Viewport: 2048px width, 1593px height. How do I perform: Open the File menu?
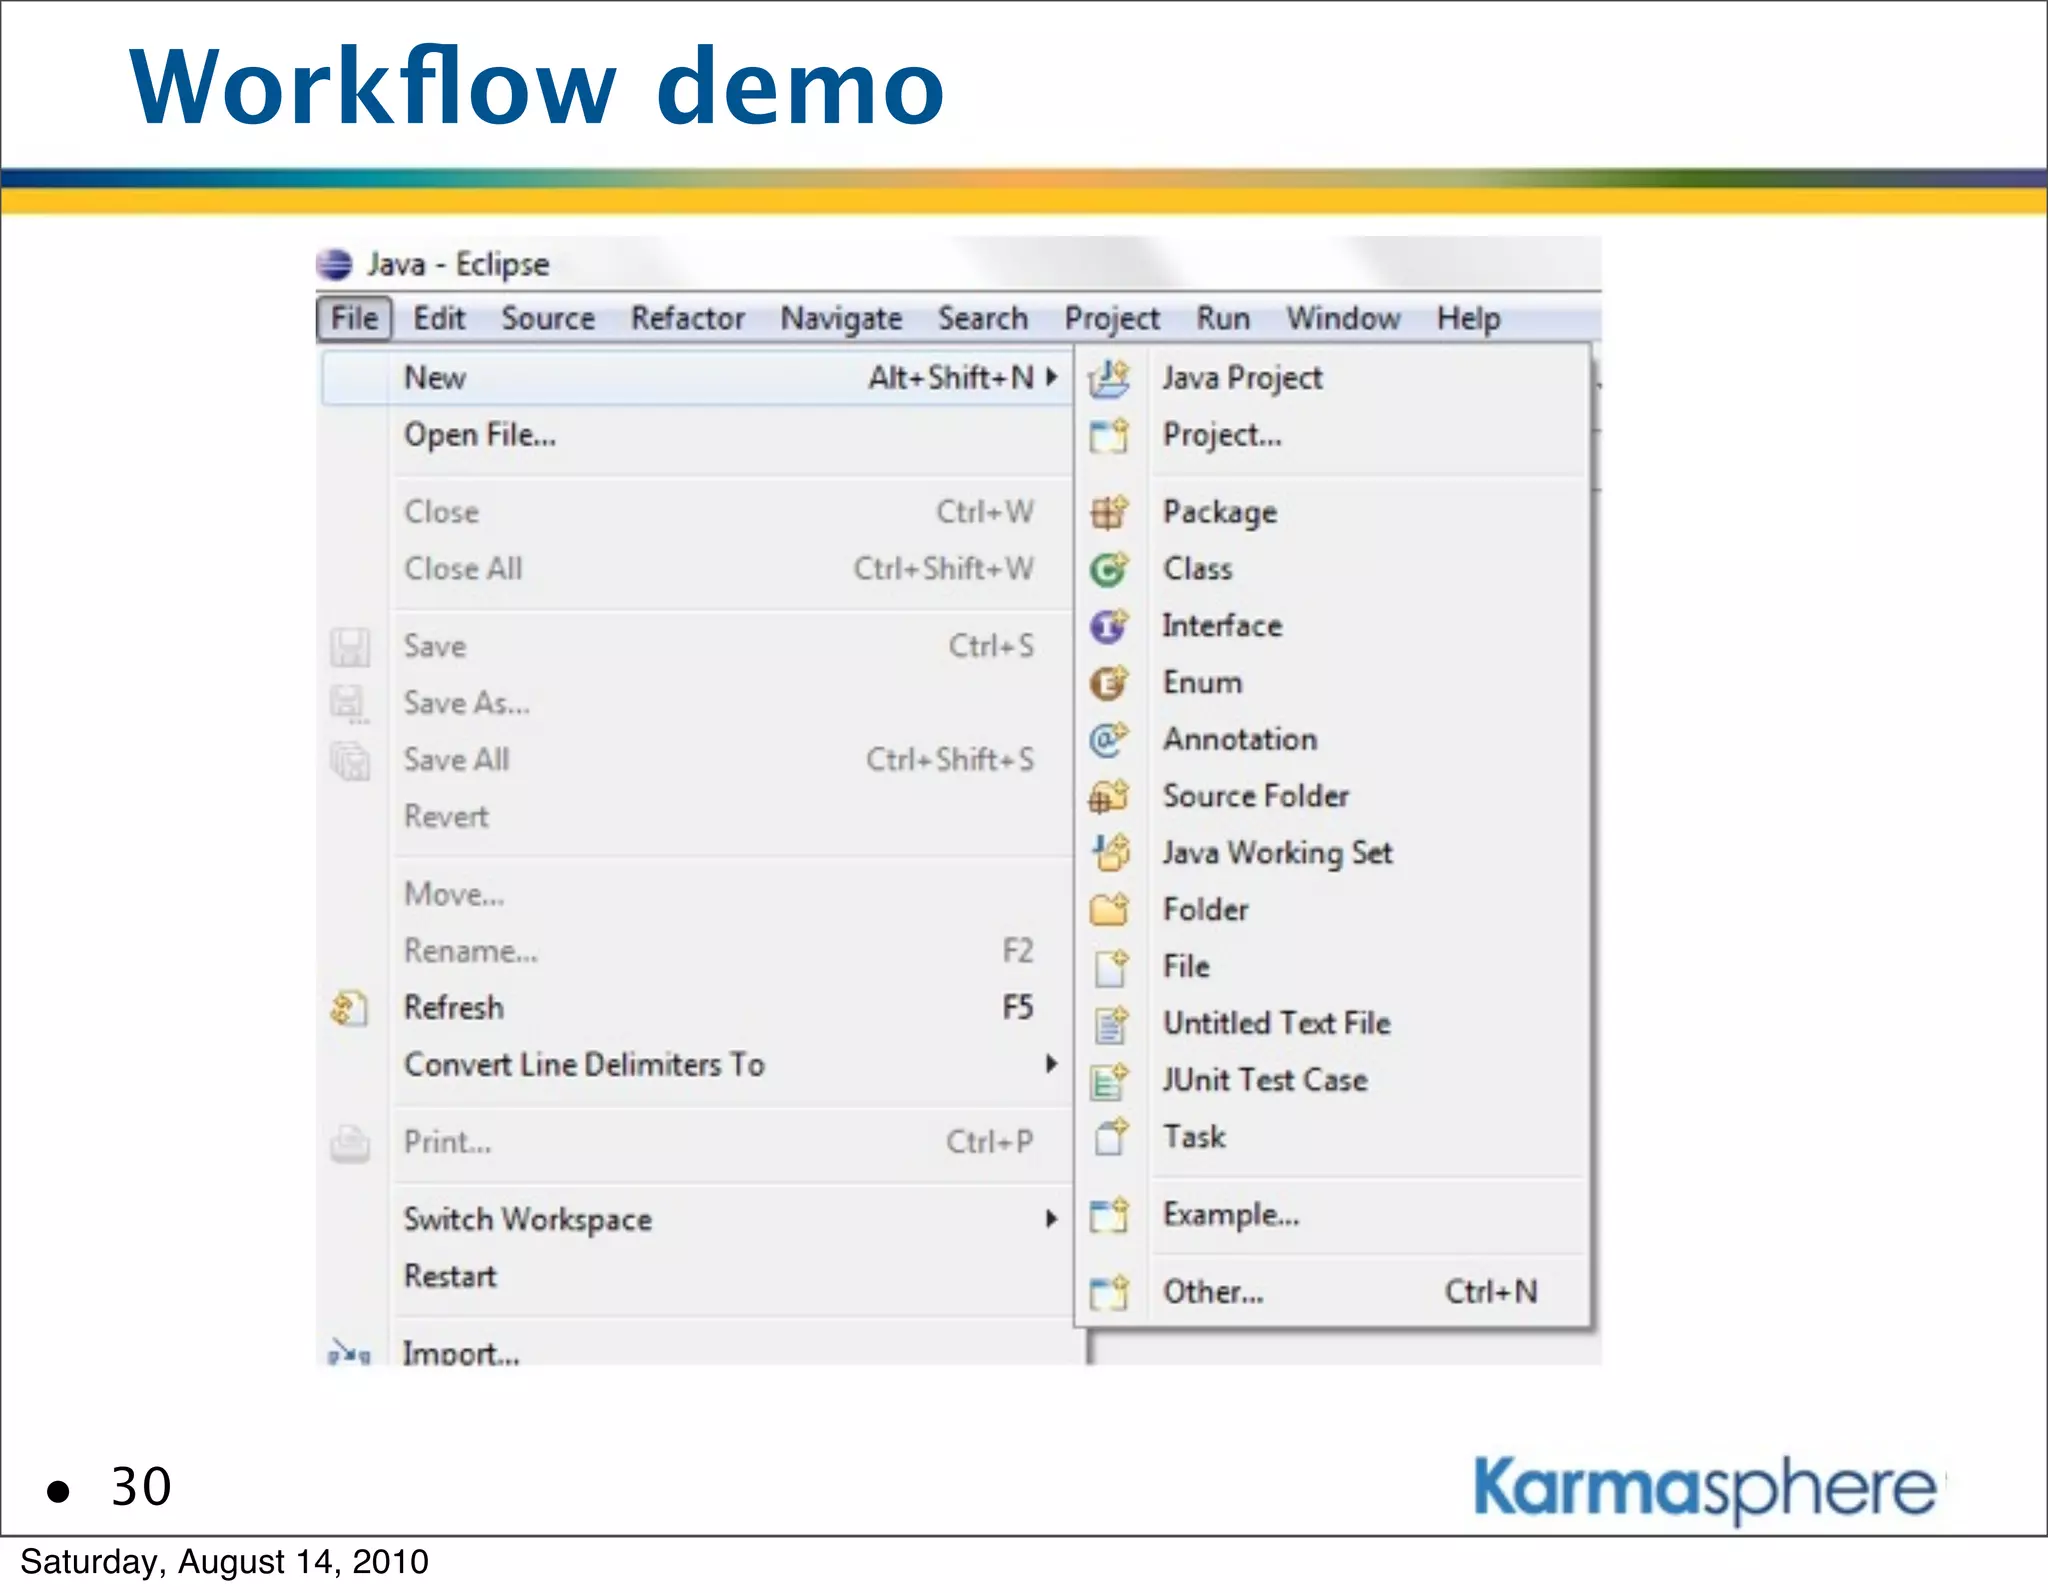pyautogui.click(x=355, y=318)
